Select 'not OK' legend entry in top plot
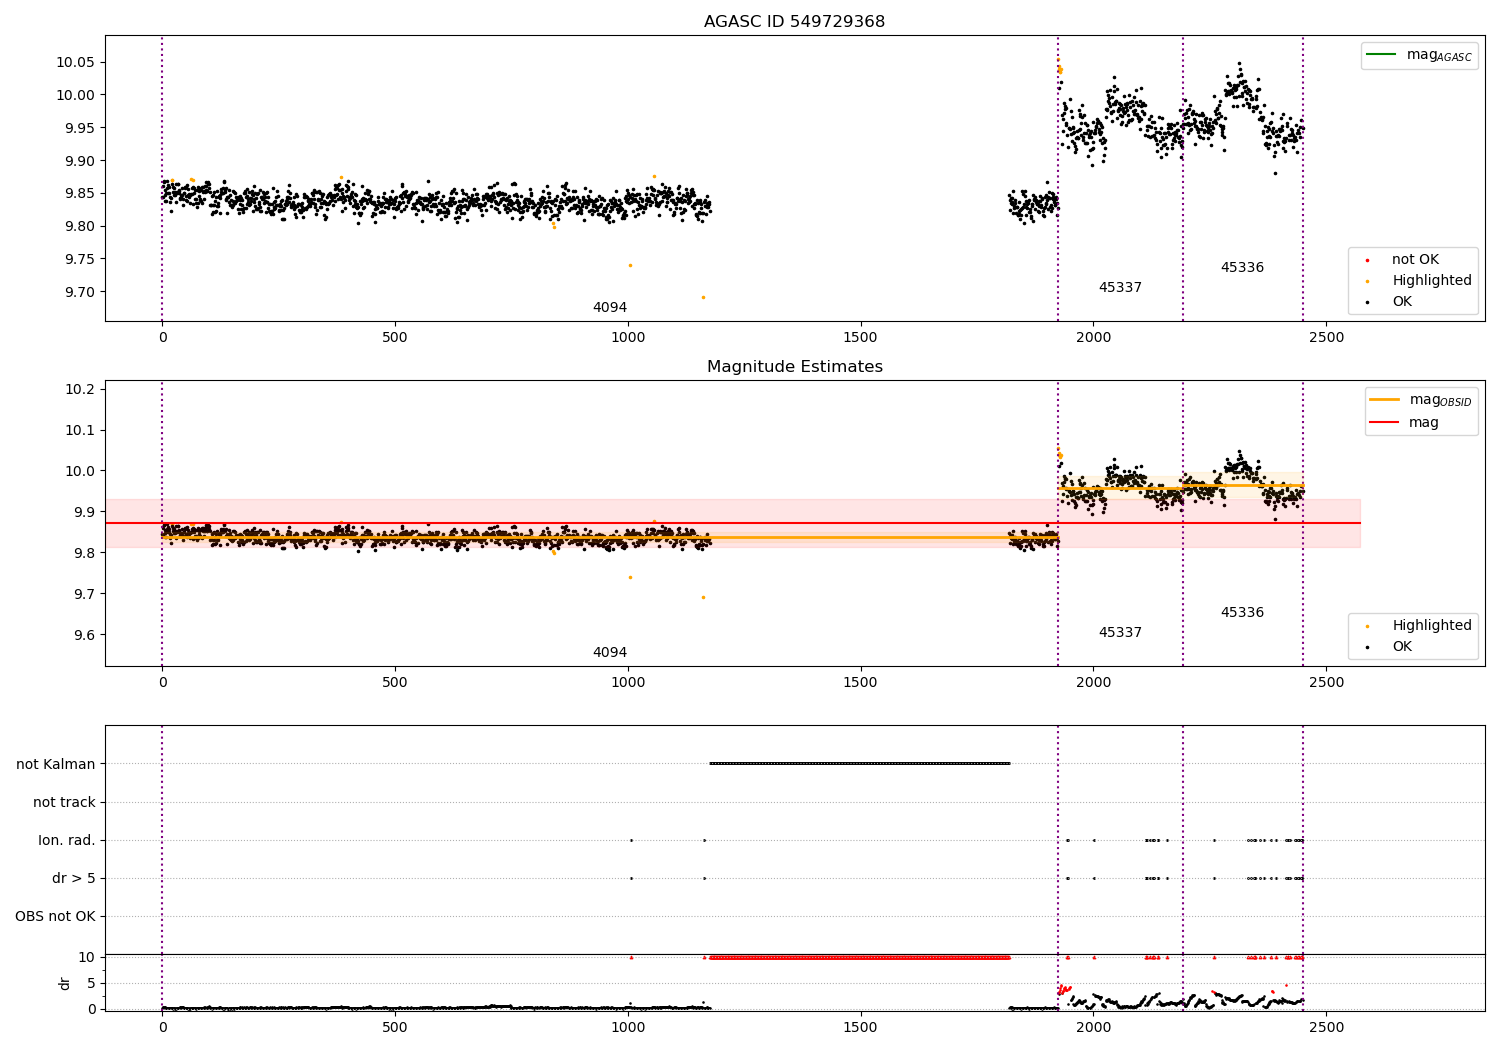This screenshot has width=1500, height=1050. 1415,260
